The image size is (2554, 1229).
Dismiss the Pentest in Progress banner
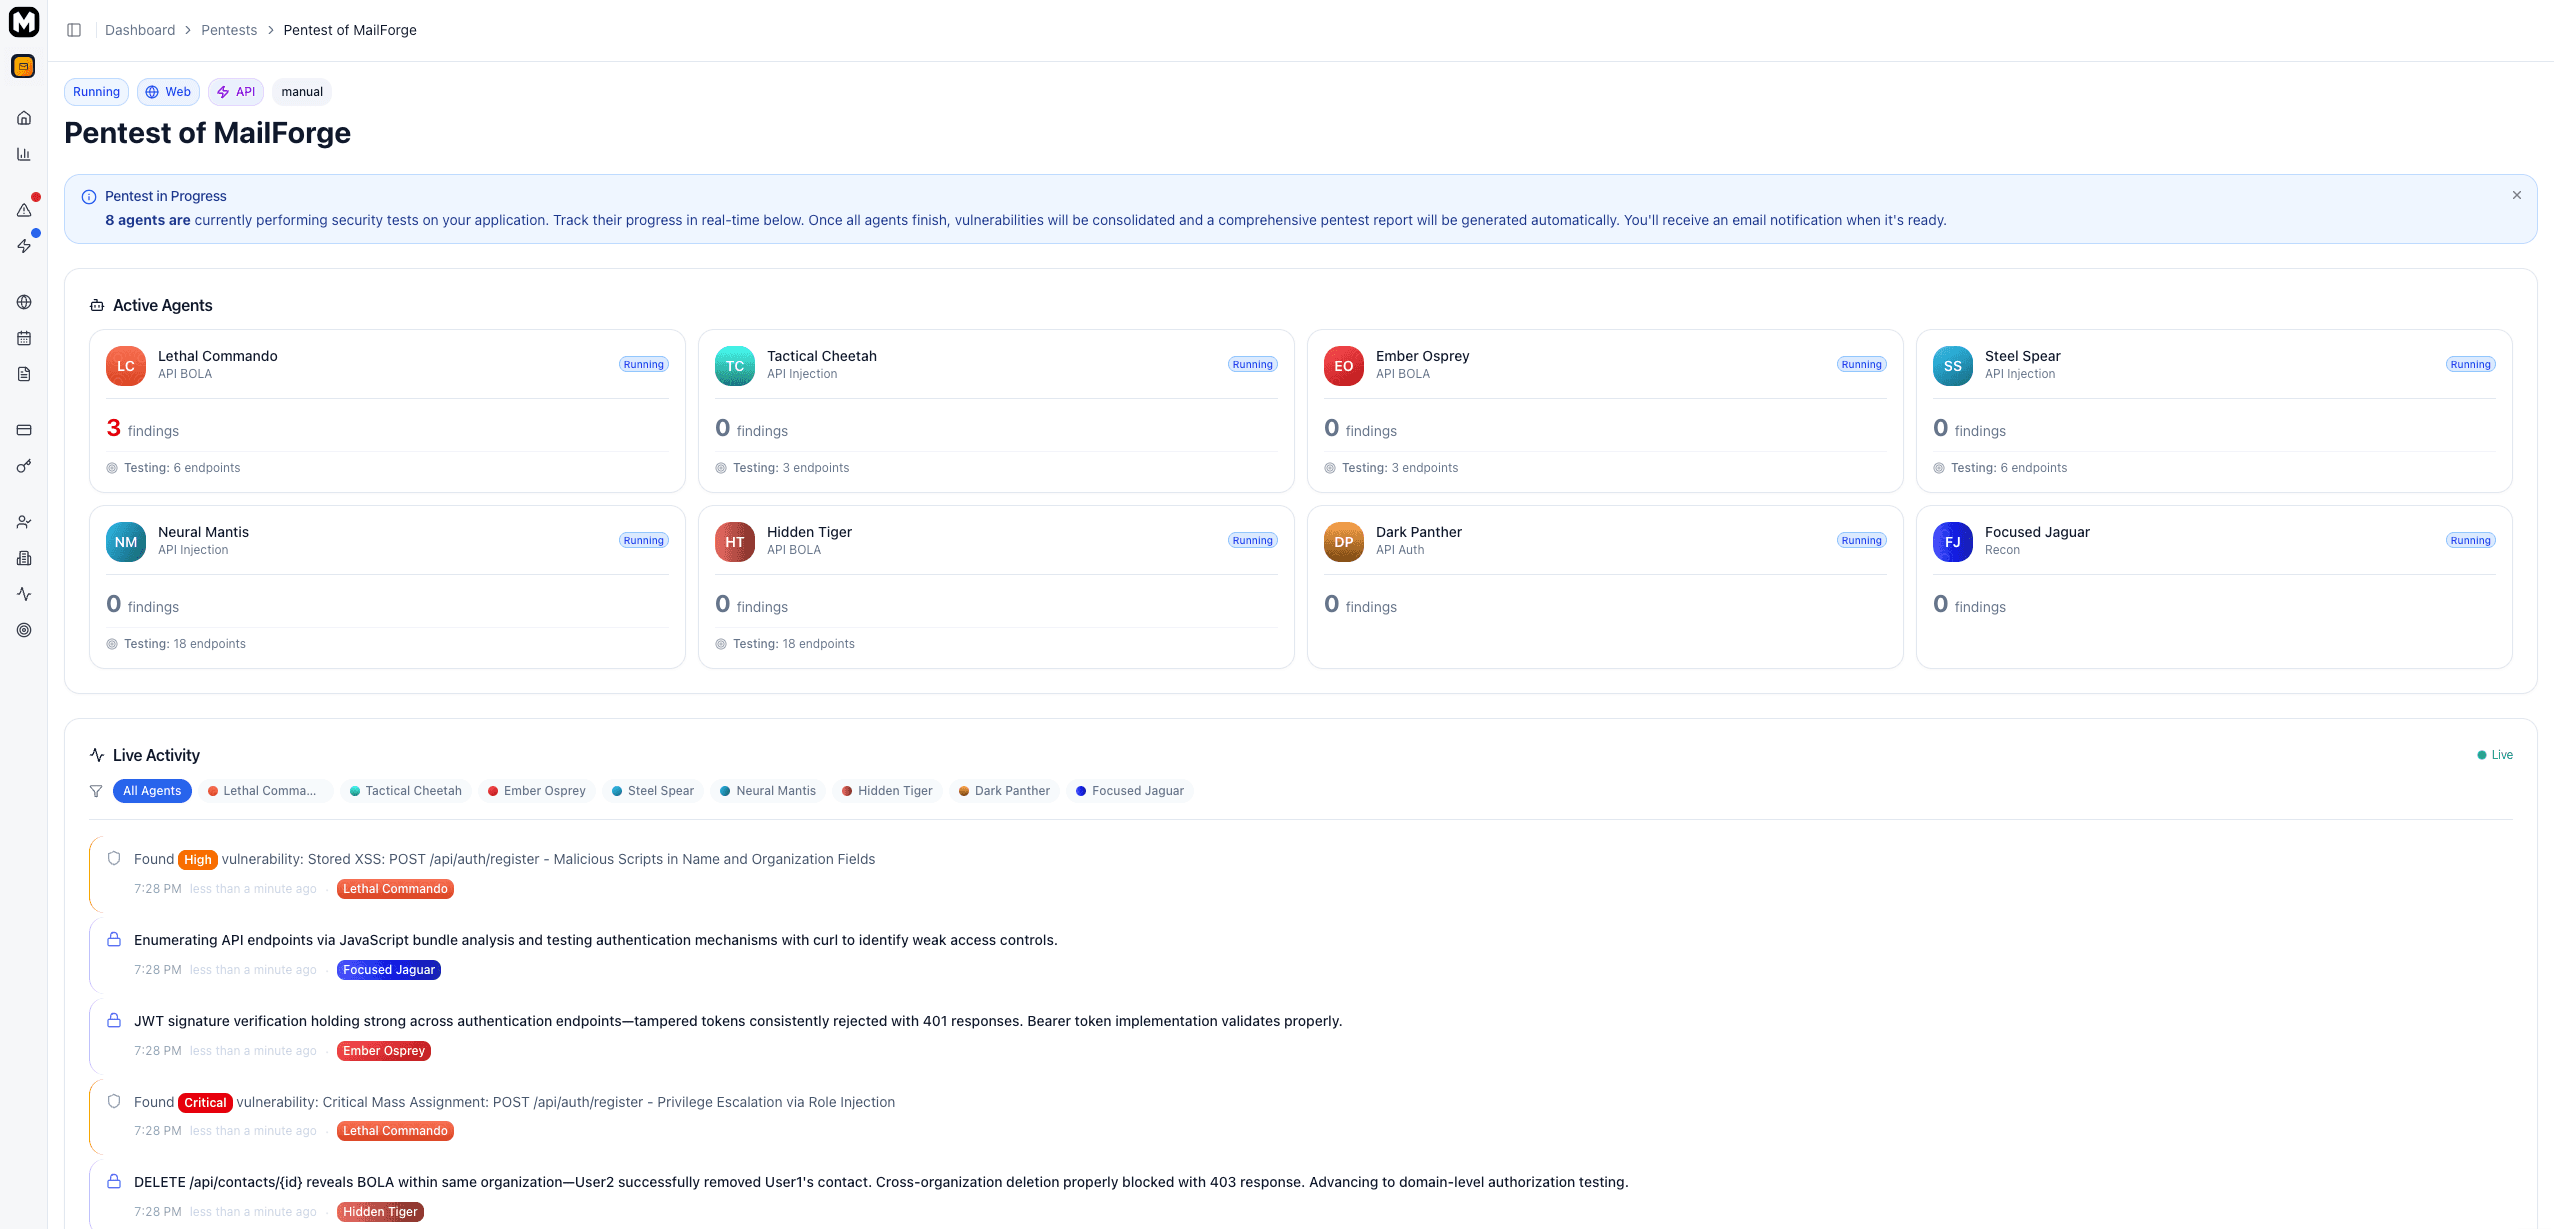click(x=2516, y=195)
